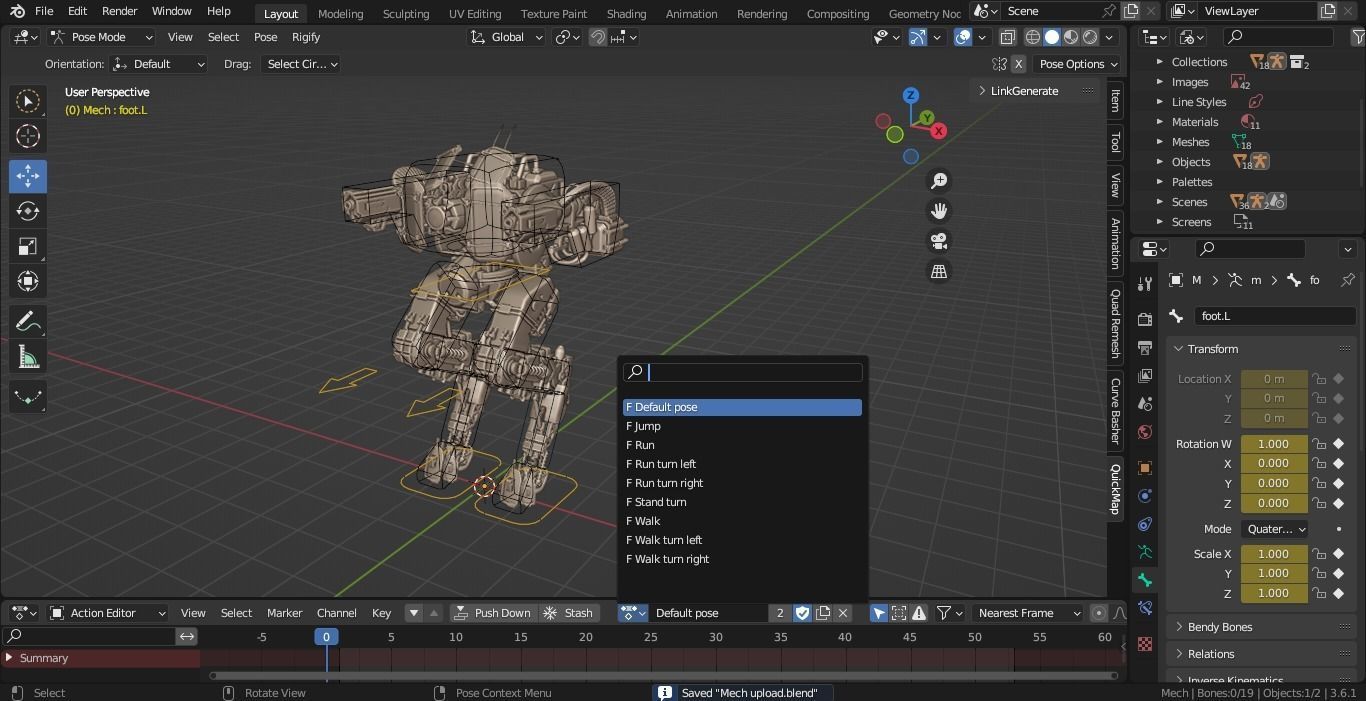This screenshot has width=1366, height=701.
Task: Open the Orientation Default dropdown
Action: pos(159,64)
